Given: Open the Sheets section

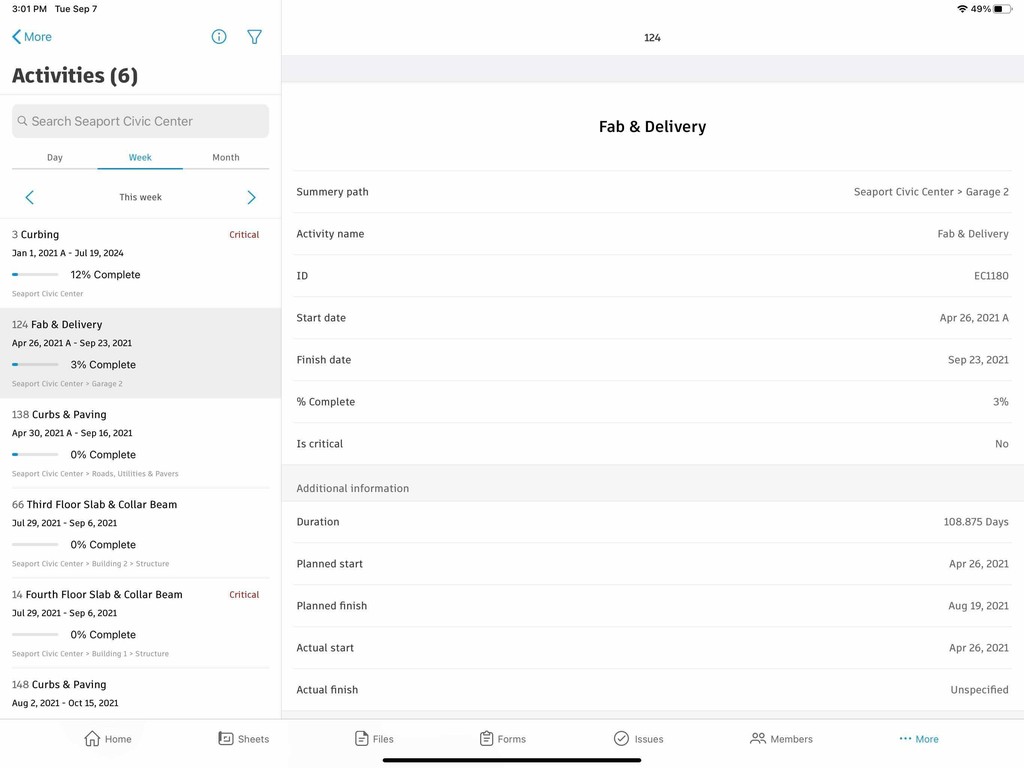Looking at the screenshot, I should [x=244, y=739].
